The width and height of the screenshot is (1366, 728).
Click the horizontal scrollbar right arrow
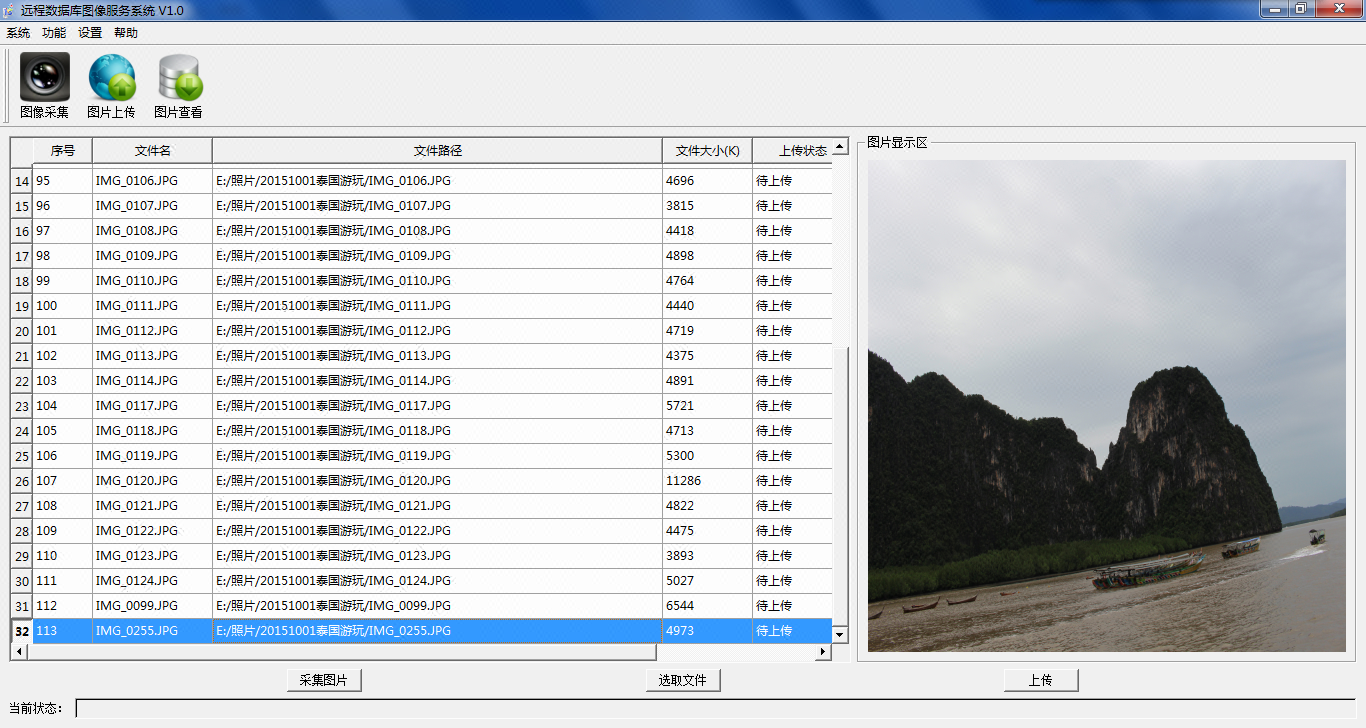824,652
